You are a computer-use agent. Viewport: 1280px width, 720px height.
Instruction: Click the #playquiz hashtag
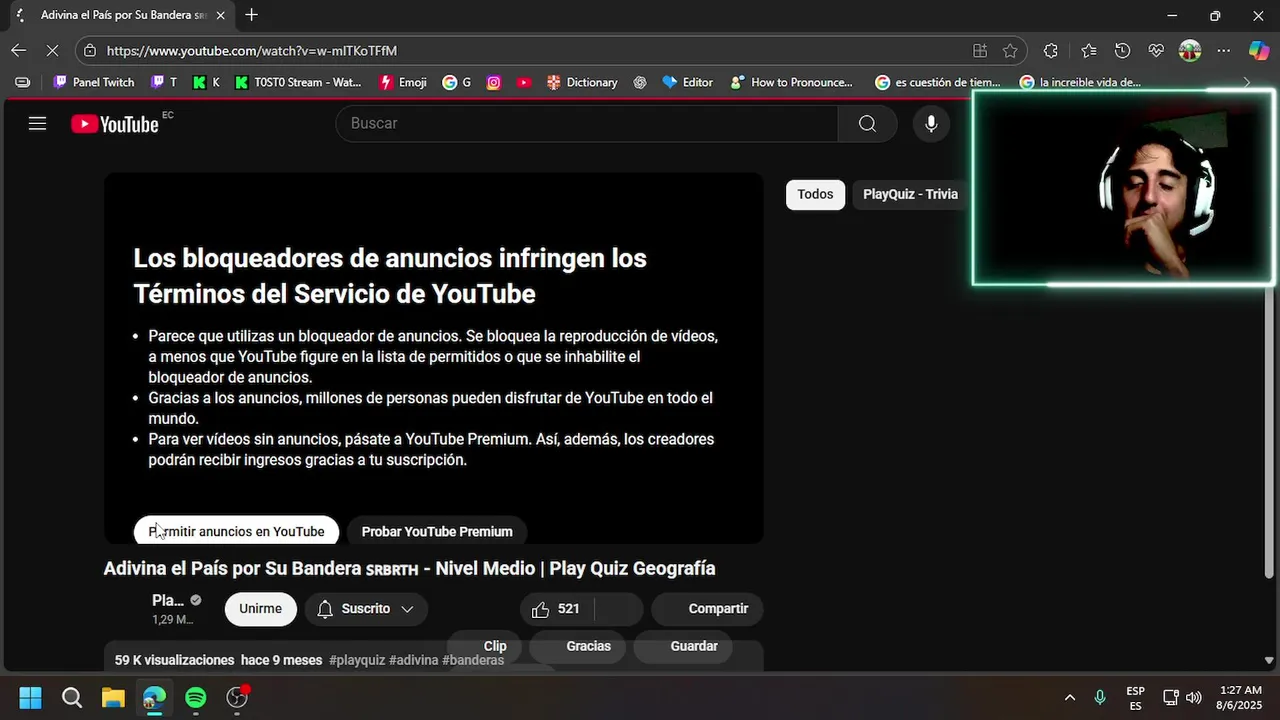coord(357,660)
